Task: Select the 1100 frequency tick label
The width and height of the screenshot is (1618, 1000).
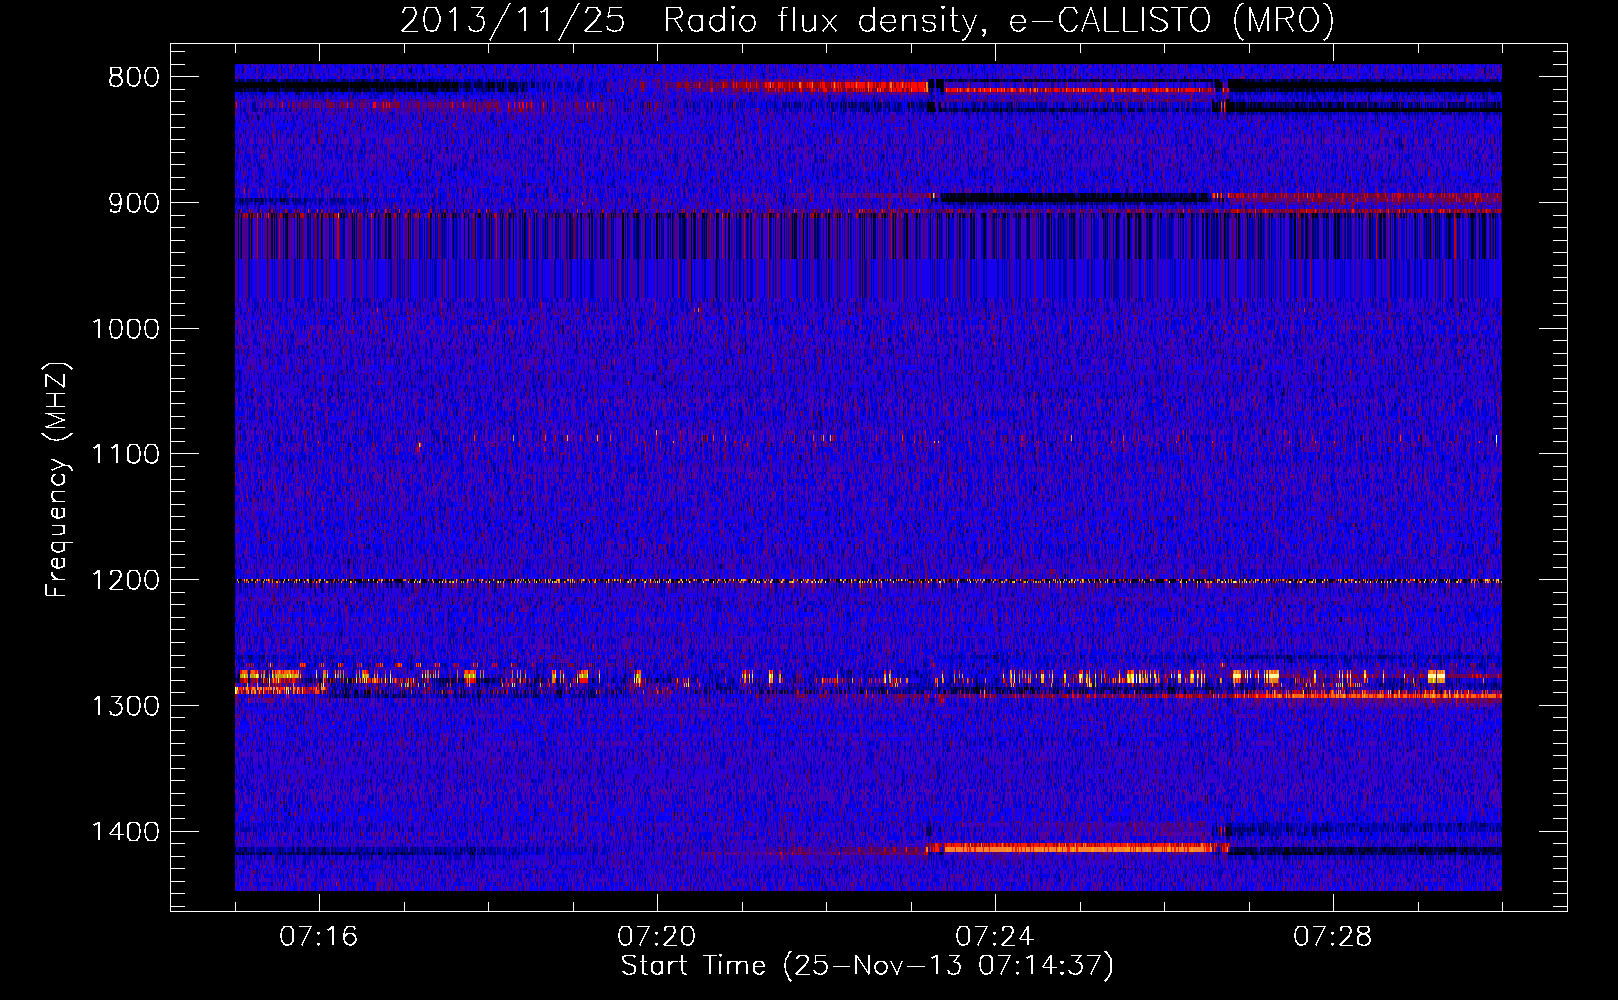Action: tap(125, 455)
